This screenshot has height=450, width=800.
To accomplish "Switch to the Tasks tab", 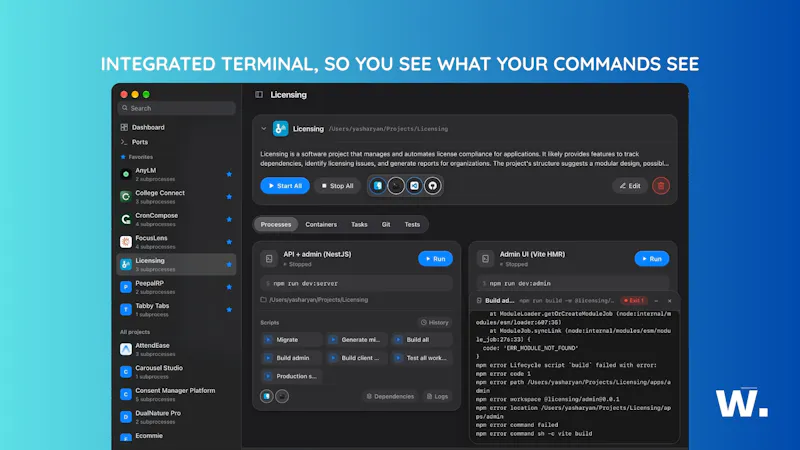I will click(359, 224).
